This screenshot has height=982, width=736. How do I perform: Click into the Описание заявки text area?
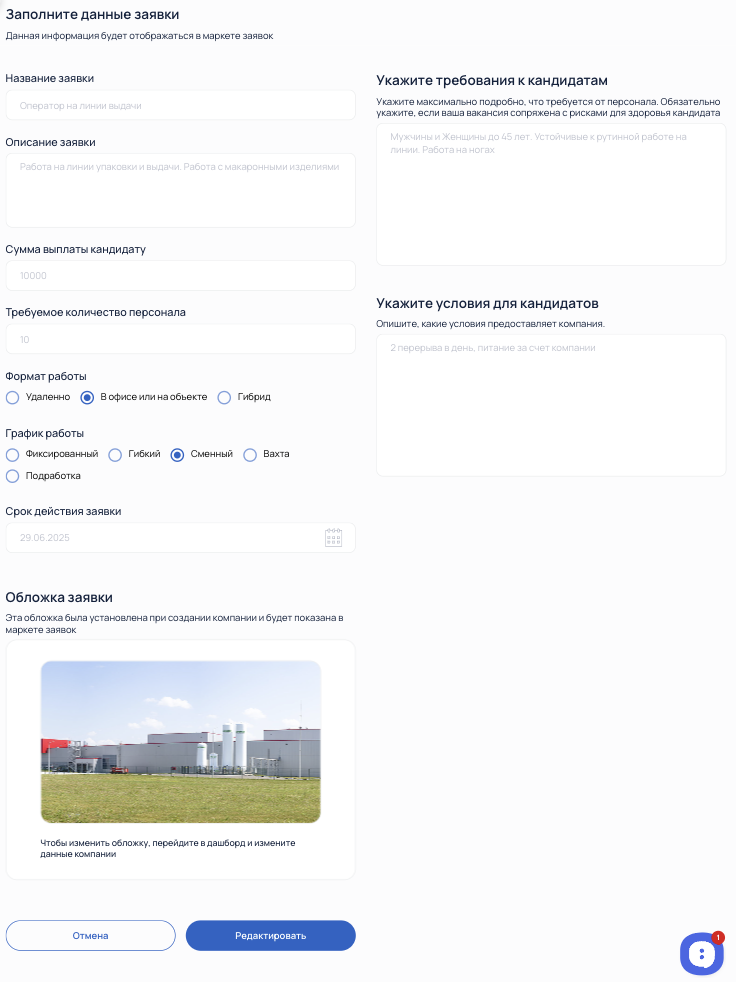point(180,190)
